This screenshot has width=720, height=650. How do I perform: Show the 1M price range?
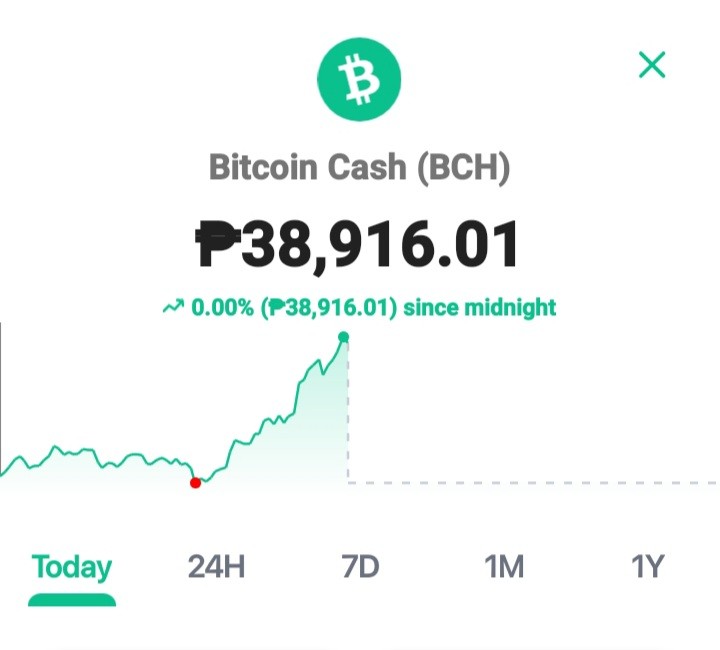504,566
